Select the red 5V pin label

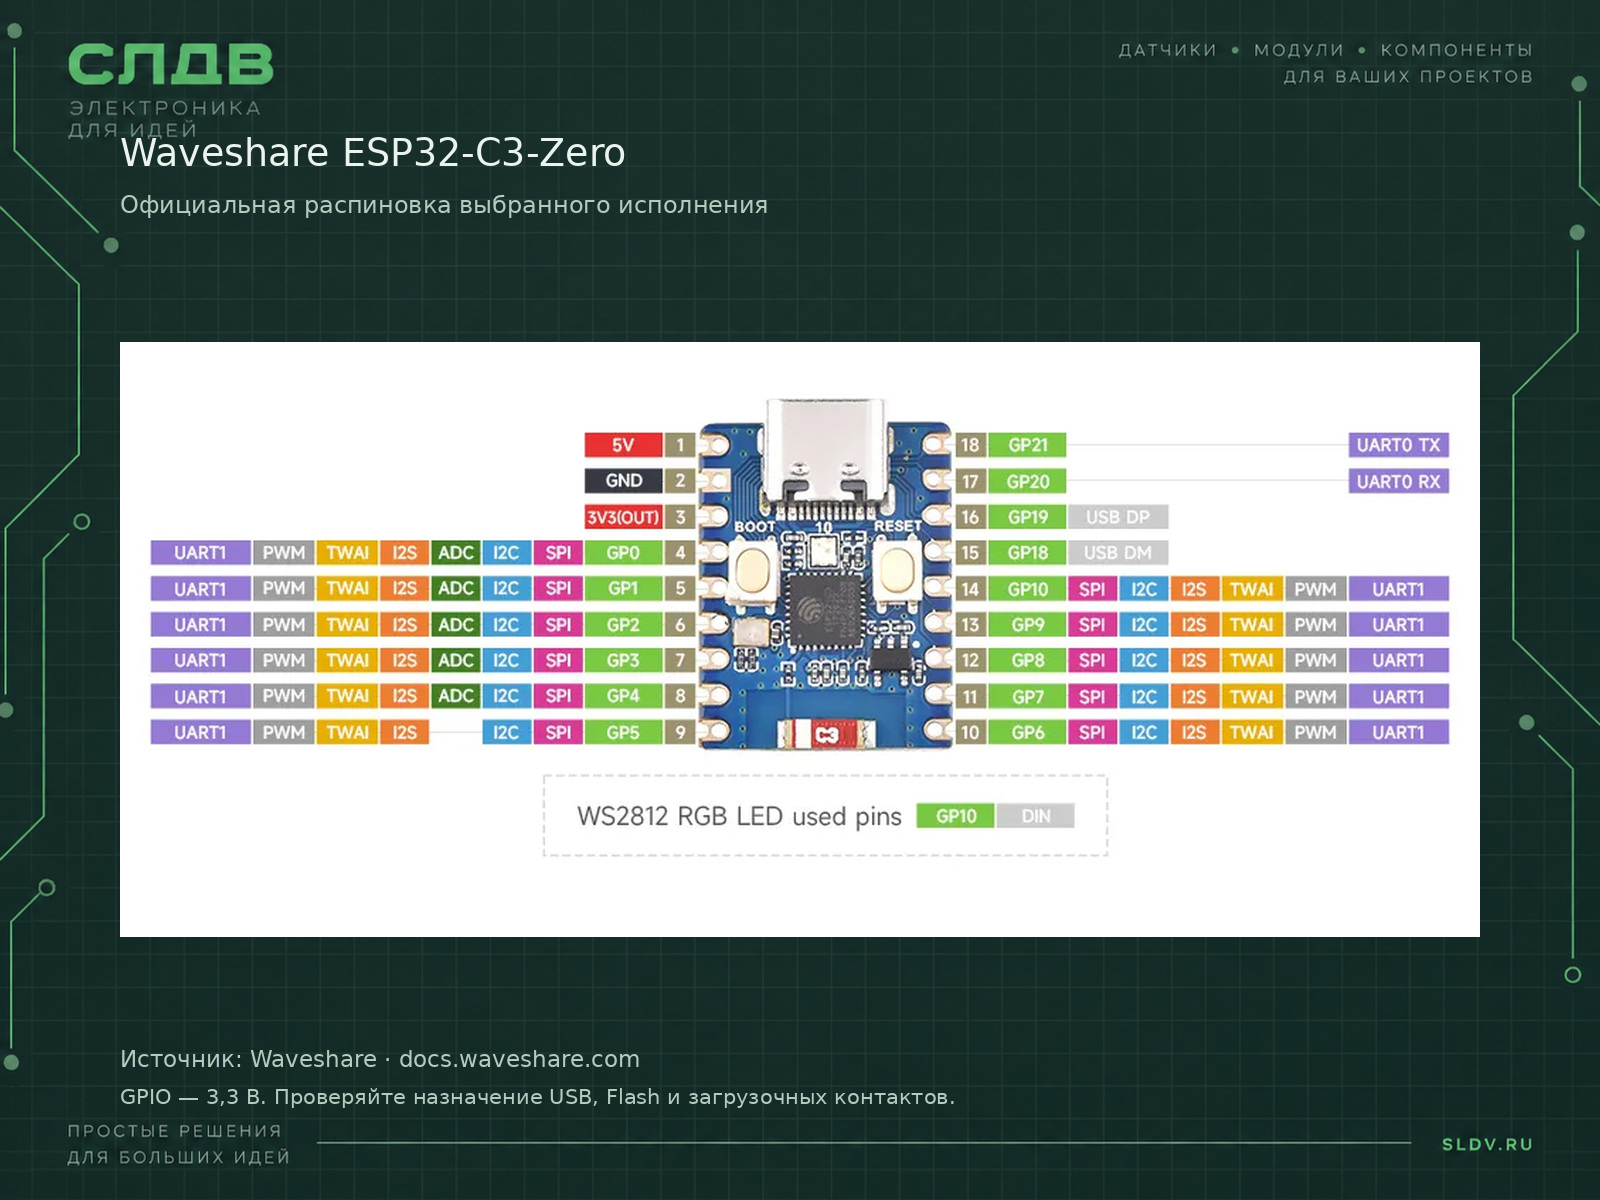coord(623,445)
